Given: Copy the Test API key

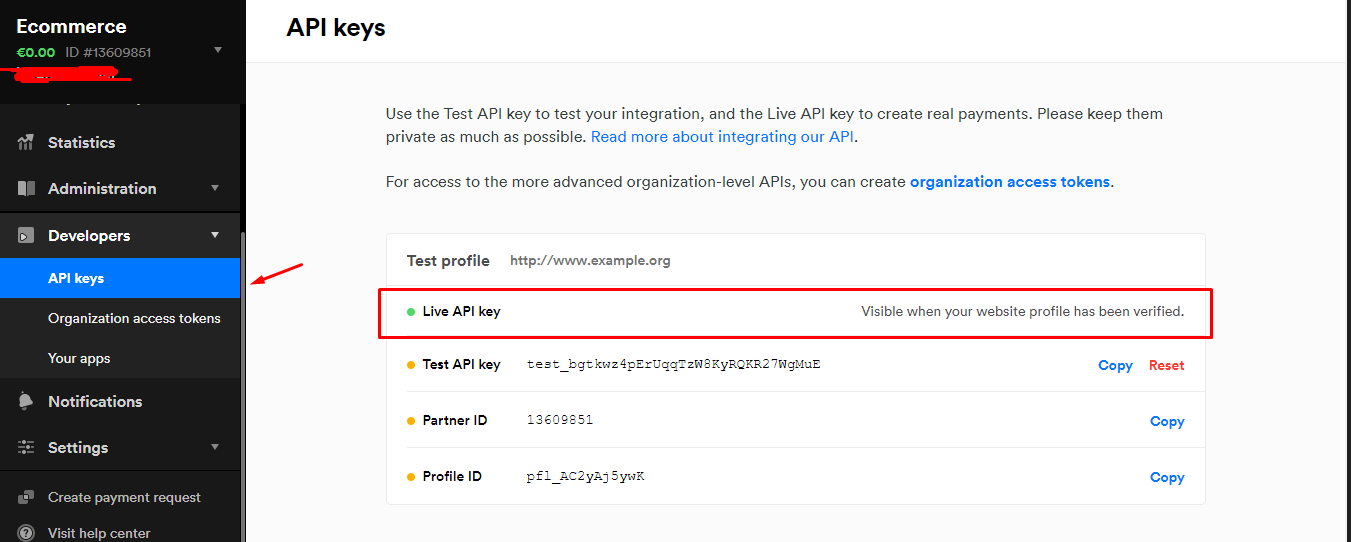Looking at the screenshot, I should click(1115, 365).
